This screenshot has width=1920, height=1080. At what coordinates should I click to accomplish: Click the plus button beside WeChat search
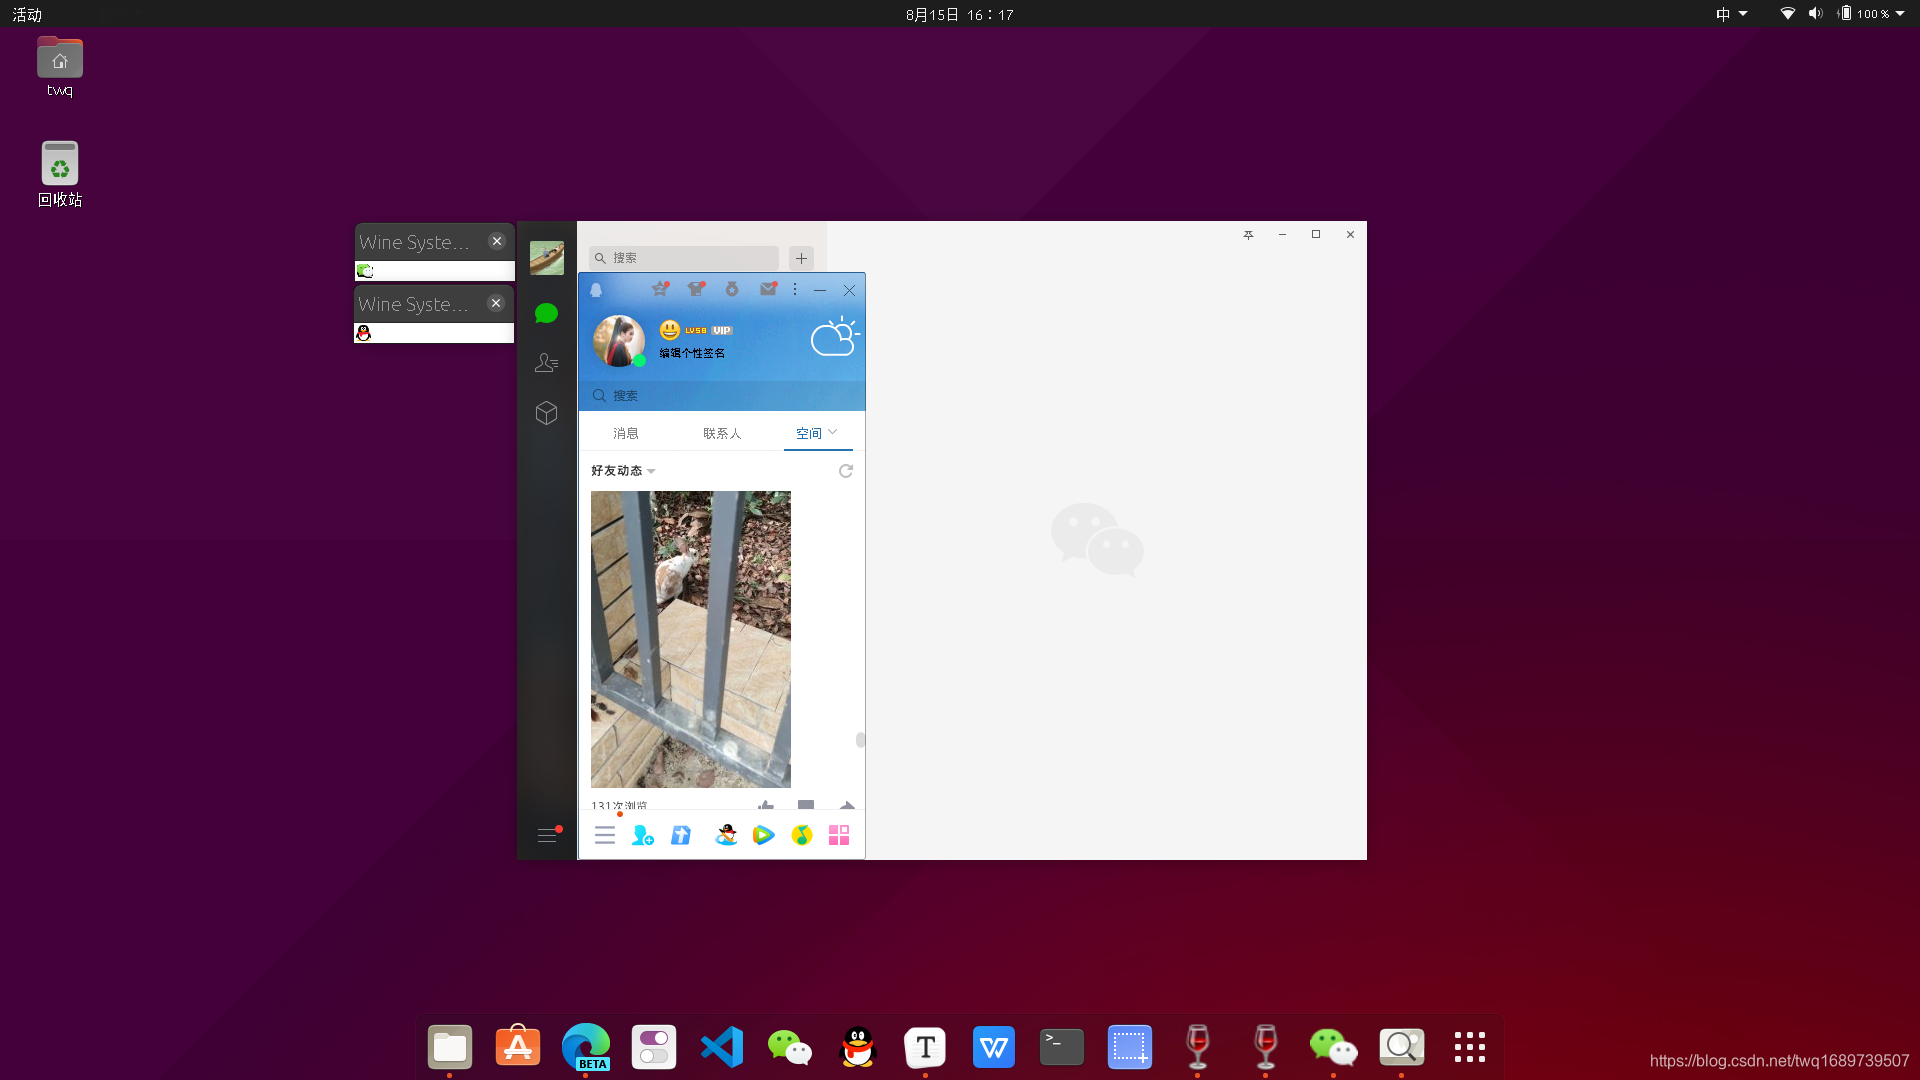pyautogui.click(x=801, y=258)
